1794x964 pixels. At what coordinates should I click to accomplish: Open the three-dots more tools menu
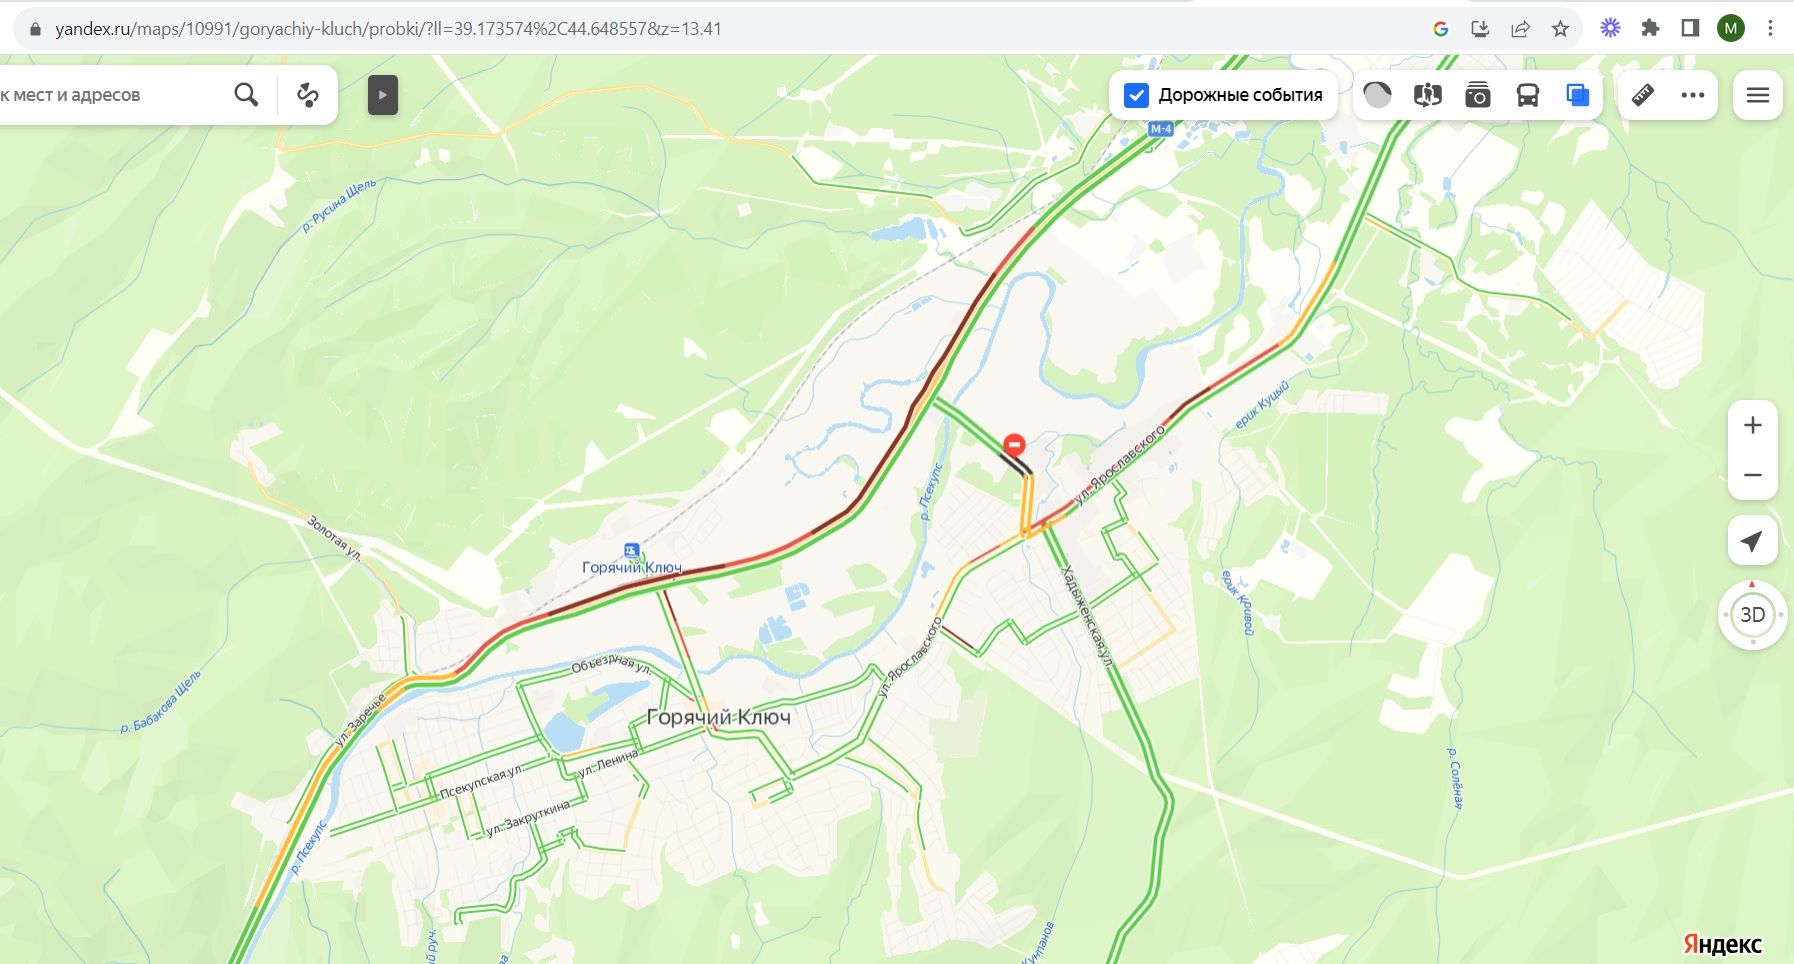[x=1692, y=95]
